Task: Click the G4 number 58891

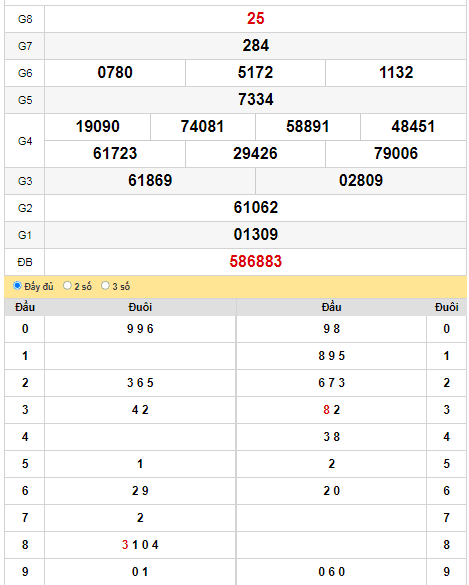Action: [x=308, y=126]
